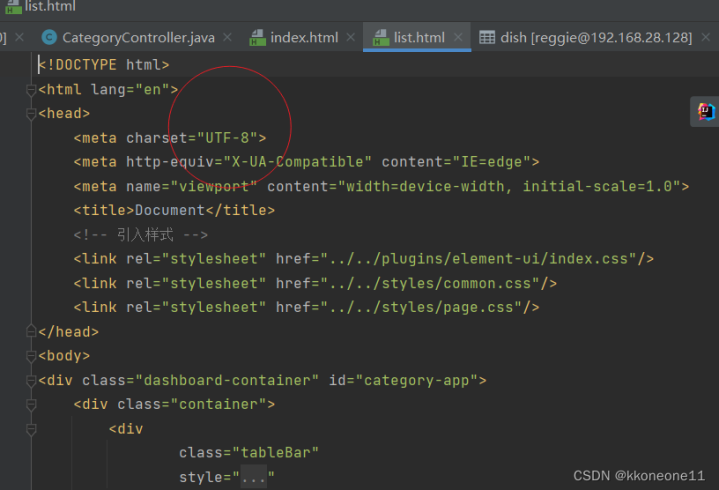
Task: Close the CategoryController.java tab
Action: tap(227, 37)
